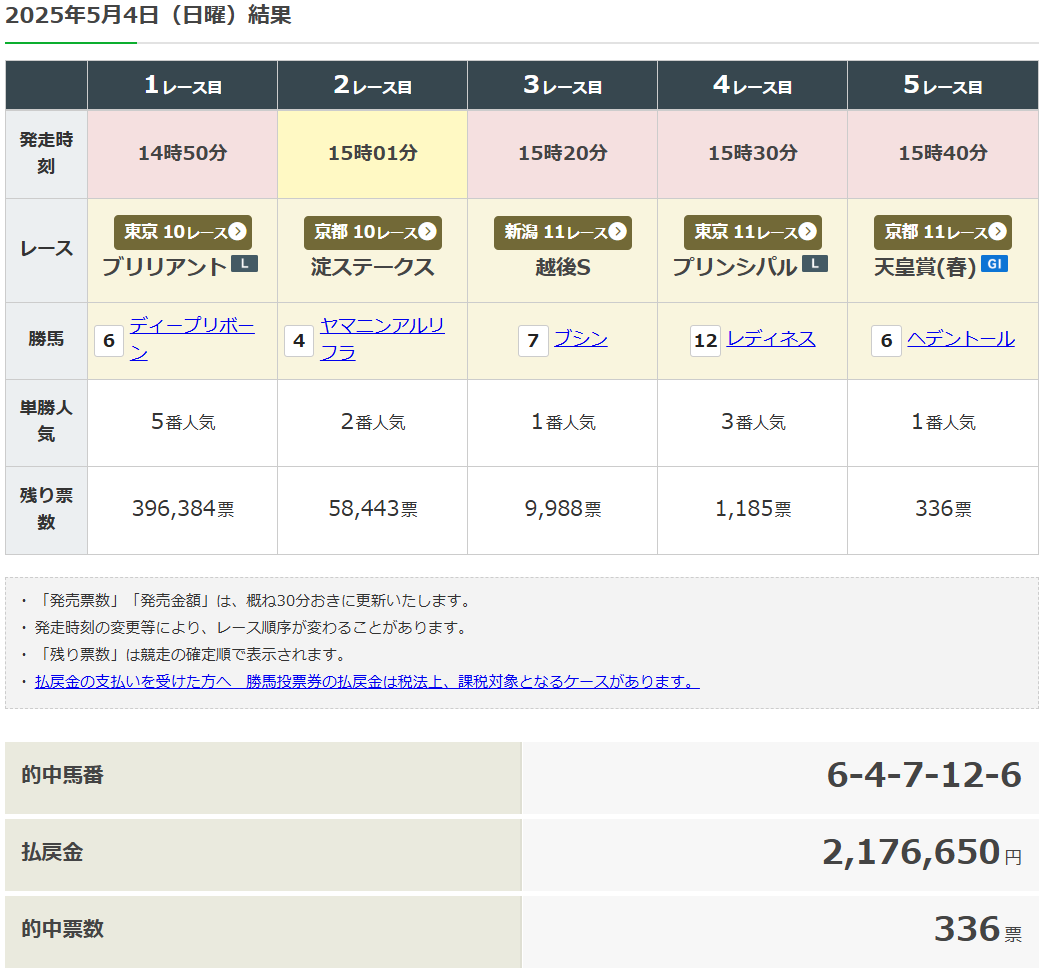This screenshot has width=1046, height=980.
Task: Click the GI grade badge beside 天皇賞(春)
Action: coord(995,264)
